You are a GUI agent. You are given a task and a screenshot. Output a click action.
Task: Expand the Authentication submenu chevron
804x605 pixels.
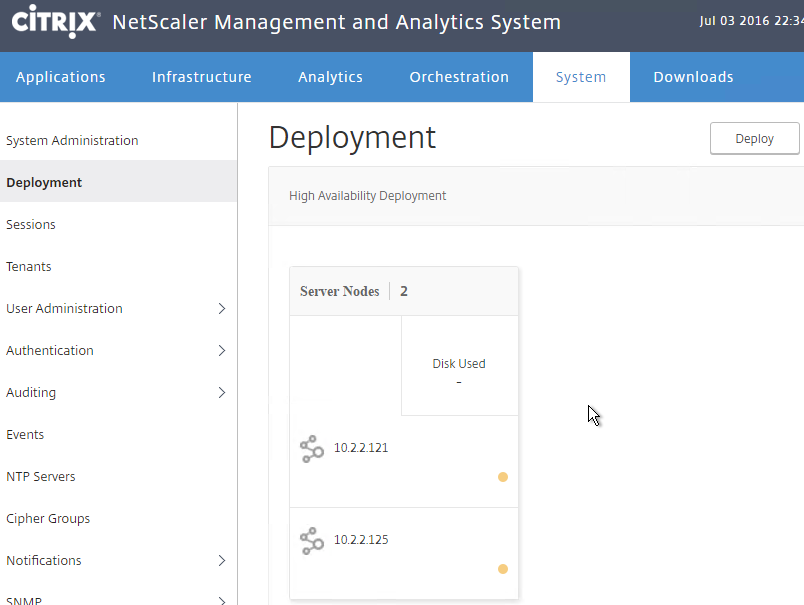click(x=222, y=351)
